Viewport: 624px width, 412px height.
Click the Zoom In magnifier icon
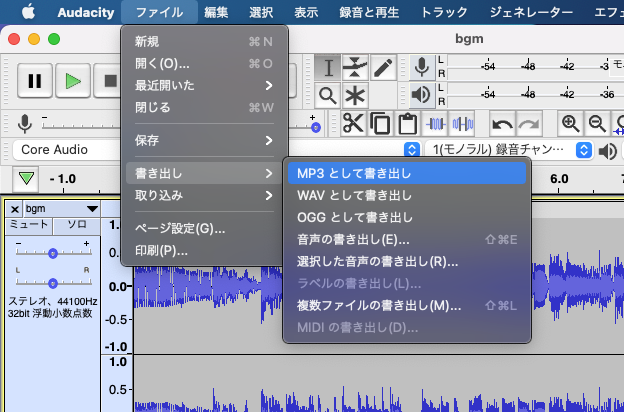tap(570, 124)
